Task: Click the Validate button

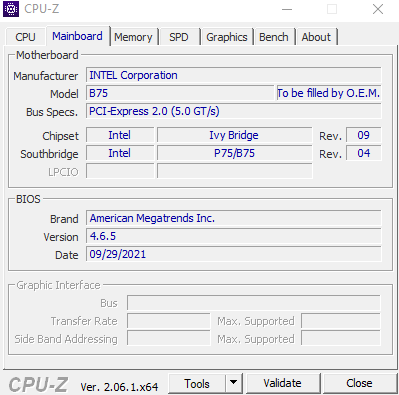Action: pyautogui.click(x=282, y=383)
